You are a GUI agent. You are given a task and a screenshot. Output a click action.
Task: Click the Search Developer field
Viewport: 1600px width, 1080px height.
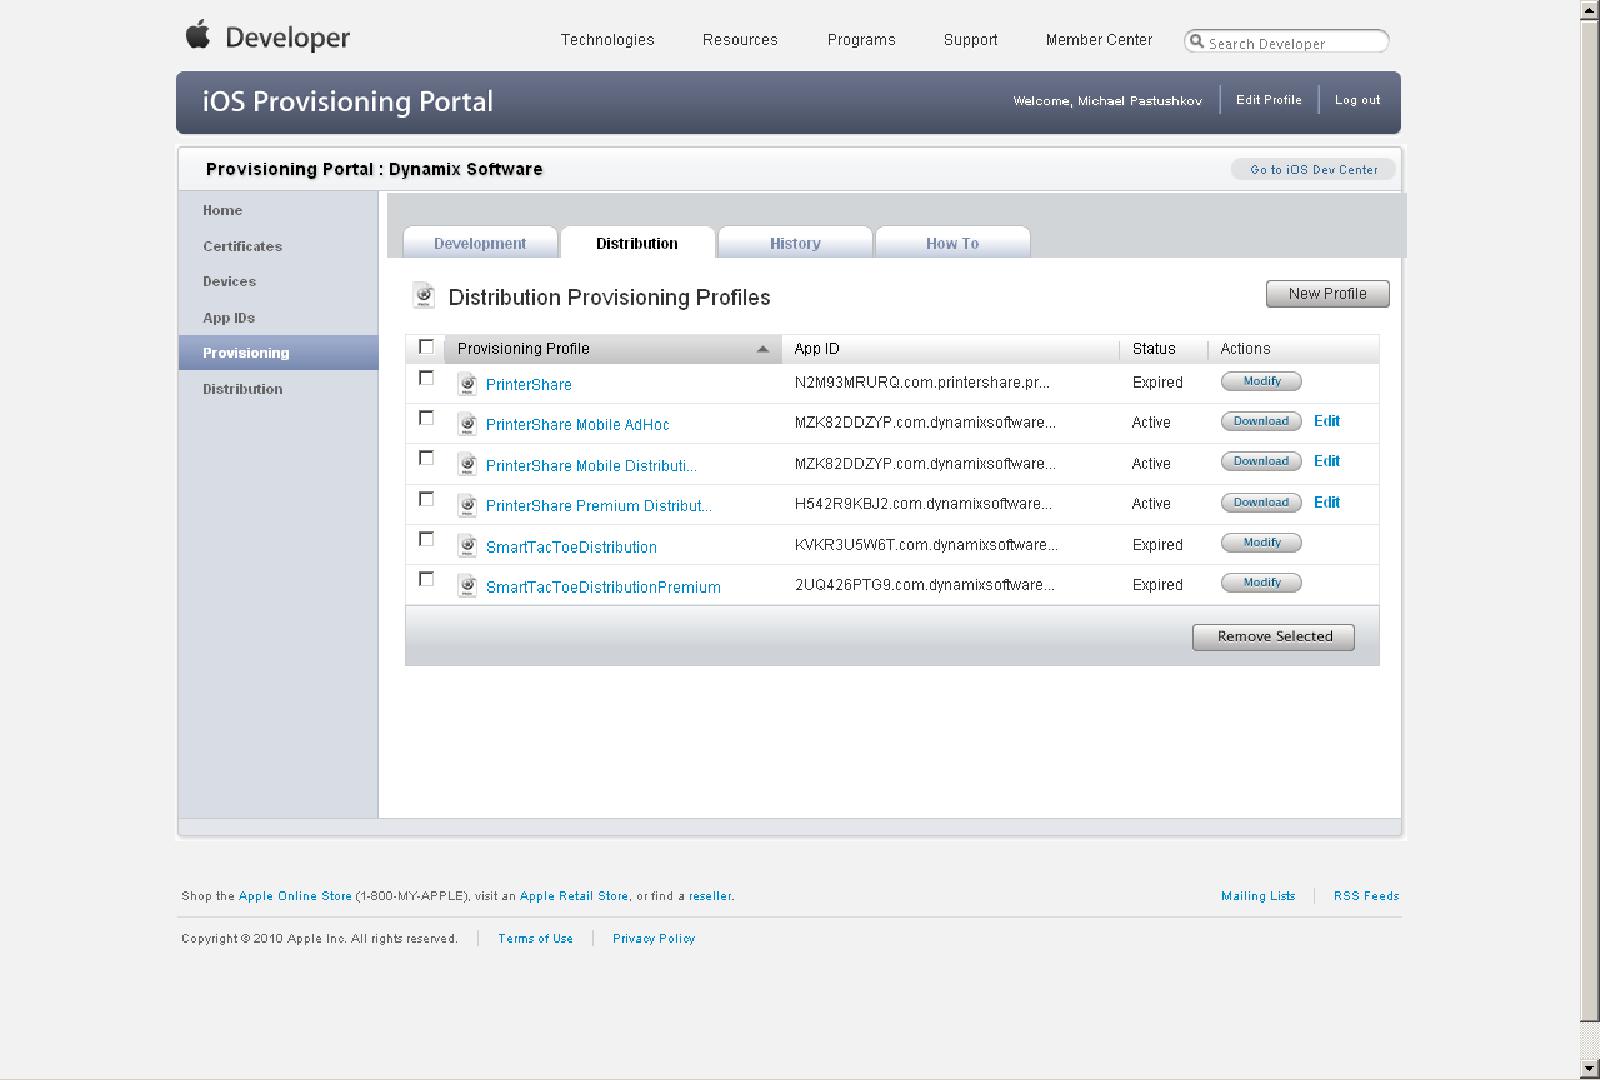(x=1287, y=42)
